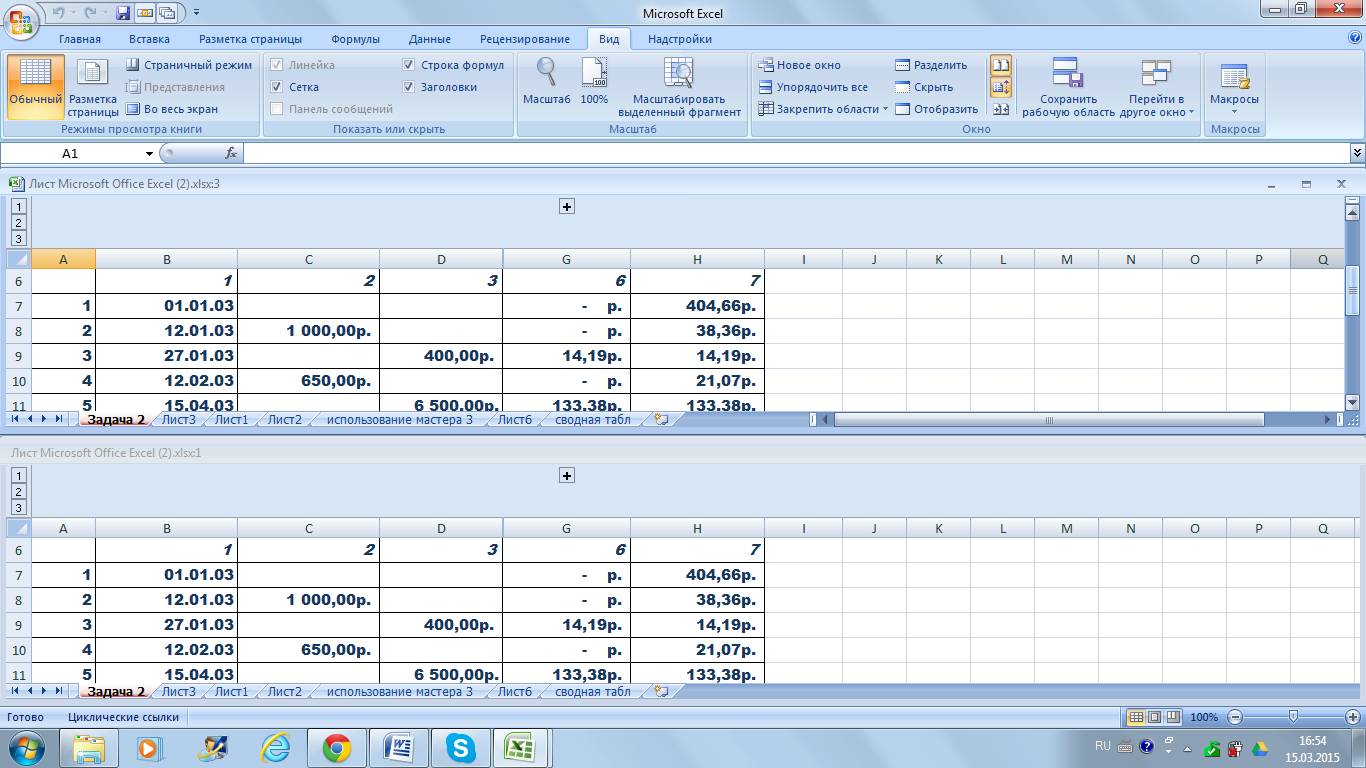Viewport: 1366px width, 768px height.
Task: Click the Name Box showing A1
Action: [x=70, y=153]
